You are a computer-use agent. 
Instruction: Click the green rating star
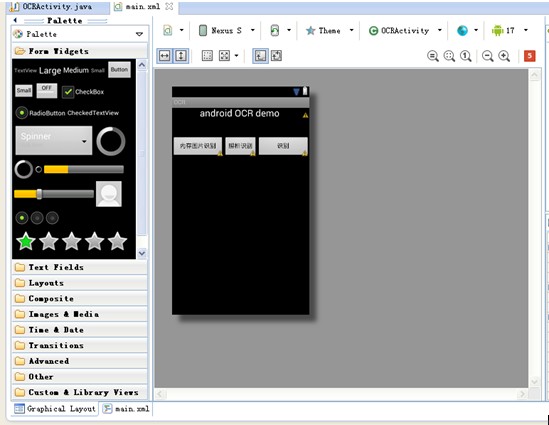click(26, 242)
